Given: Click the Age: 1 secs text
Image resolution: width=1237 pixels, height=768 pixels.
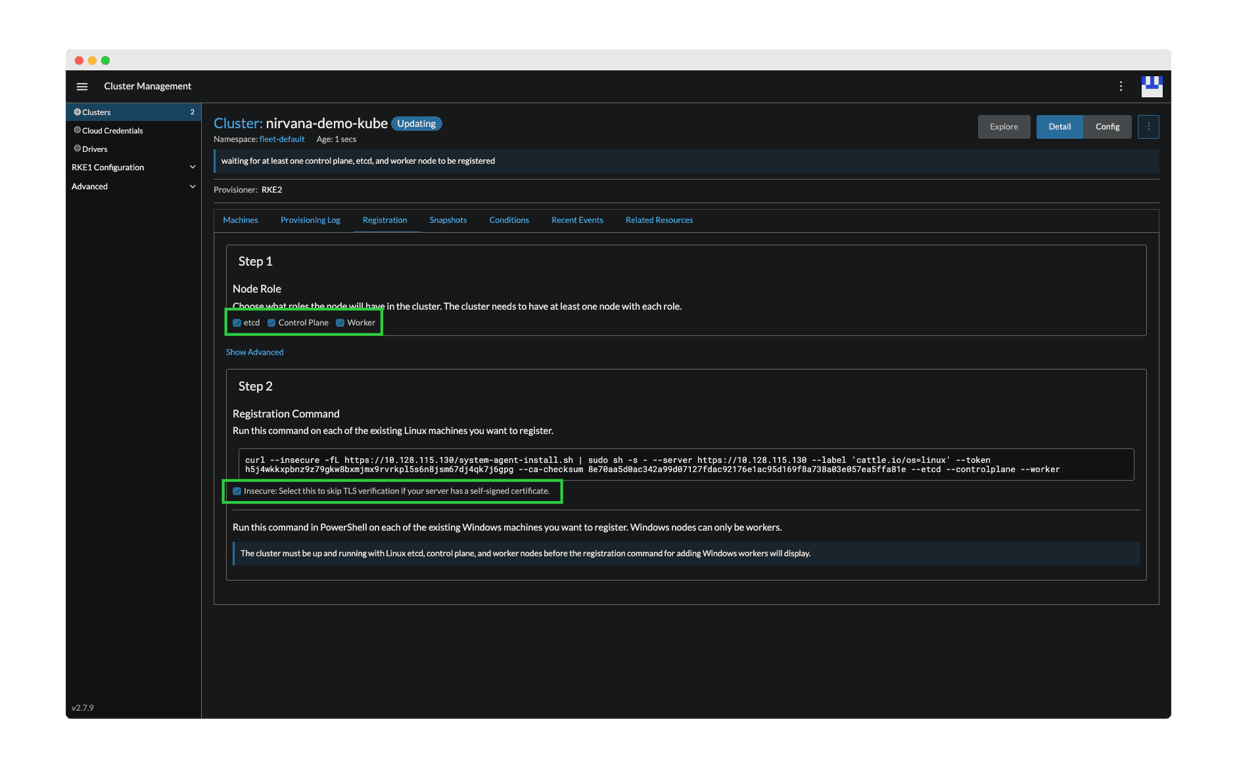Looking at the screenshot, I should [x=336, y=139].
